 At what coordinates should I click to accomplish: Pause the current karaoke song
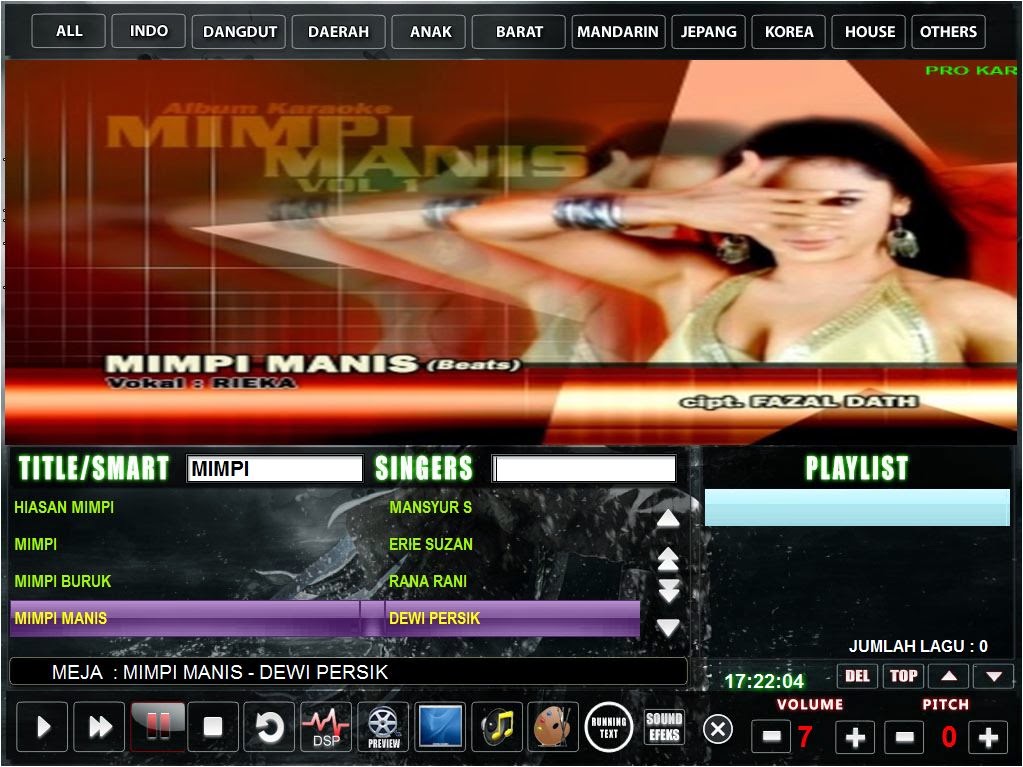157,727
